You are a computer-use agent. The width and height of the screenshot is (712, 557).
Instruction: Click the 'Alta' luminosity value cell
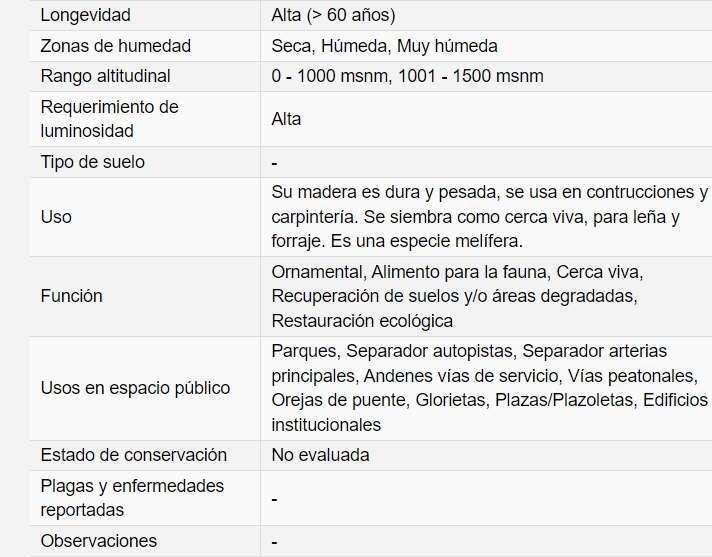click(286, 119)
